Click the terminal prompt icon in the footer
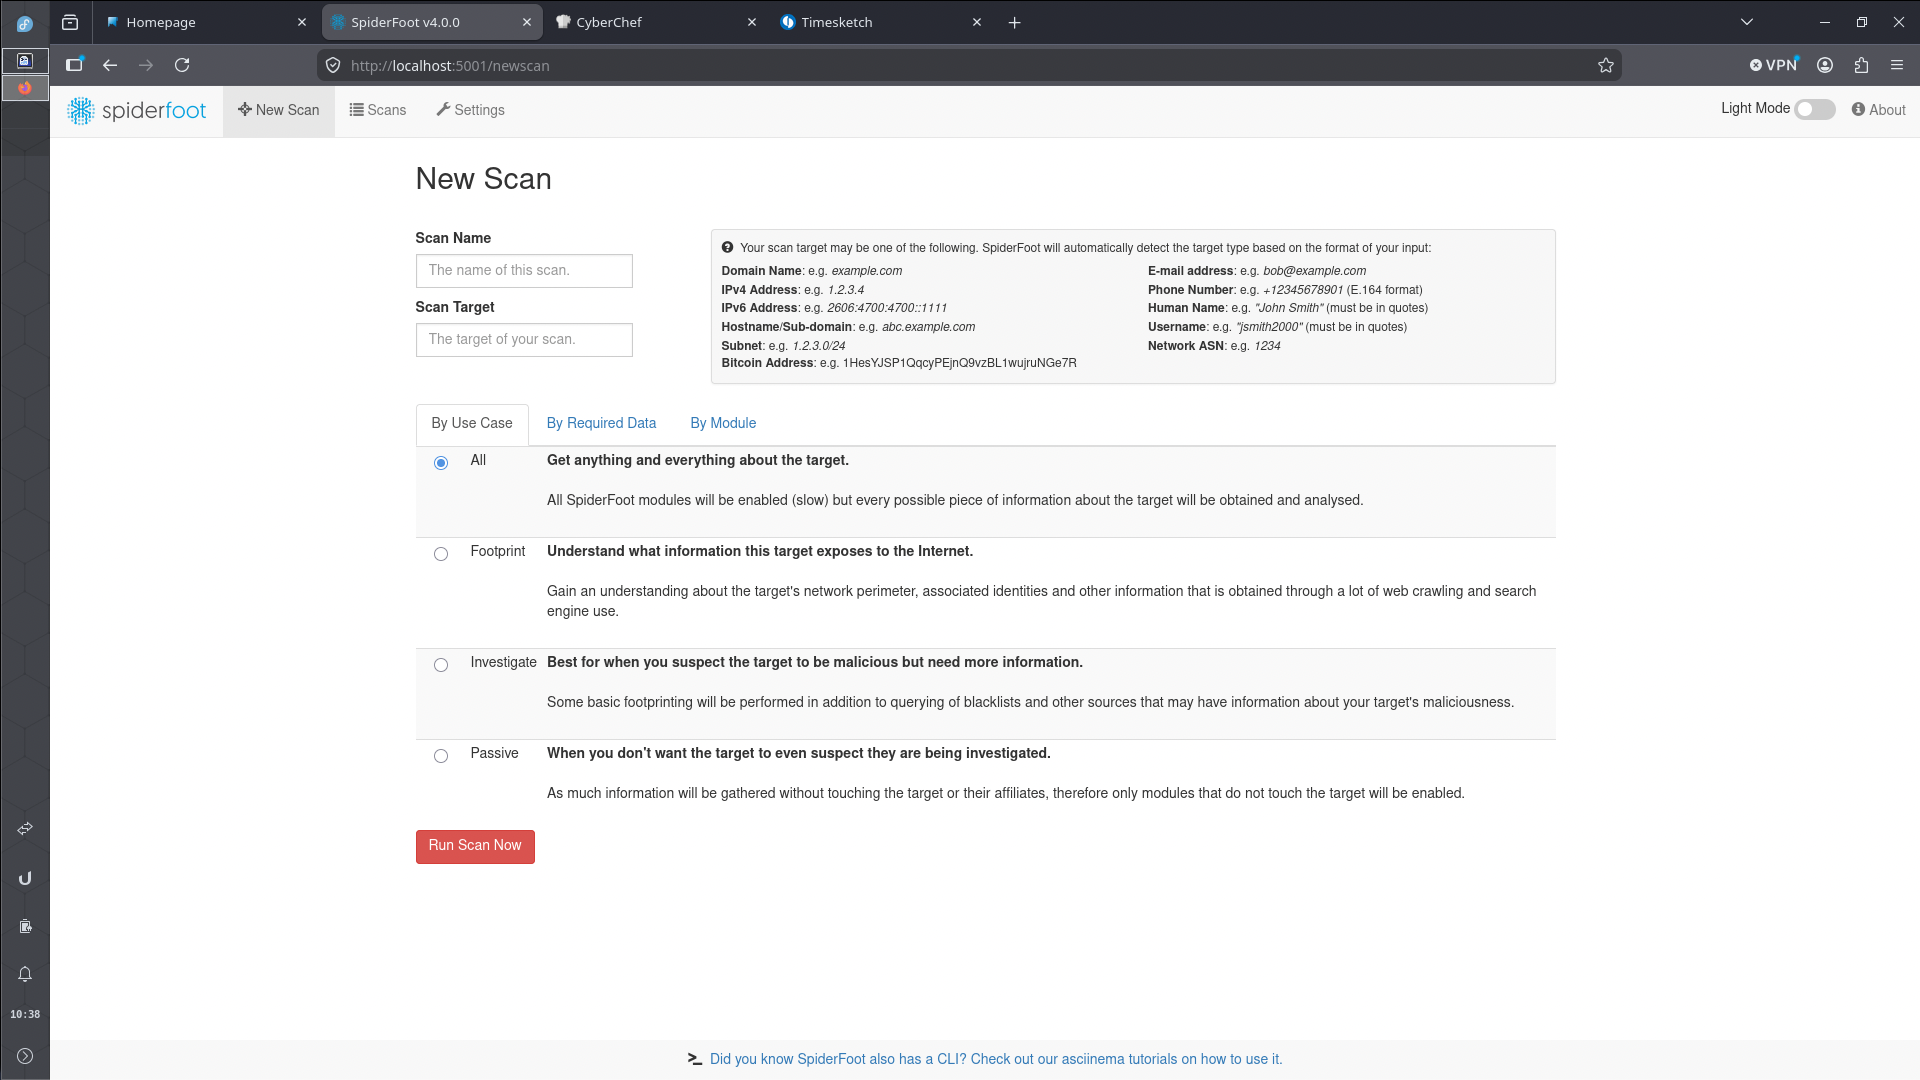 (x=695, y=1059)
